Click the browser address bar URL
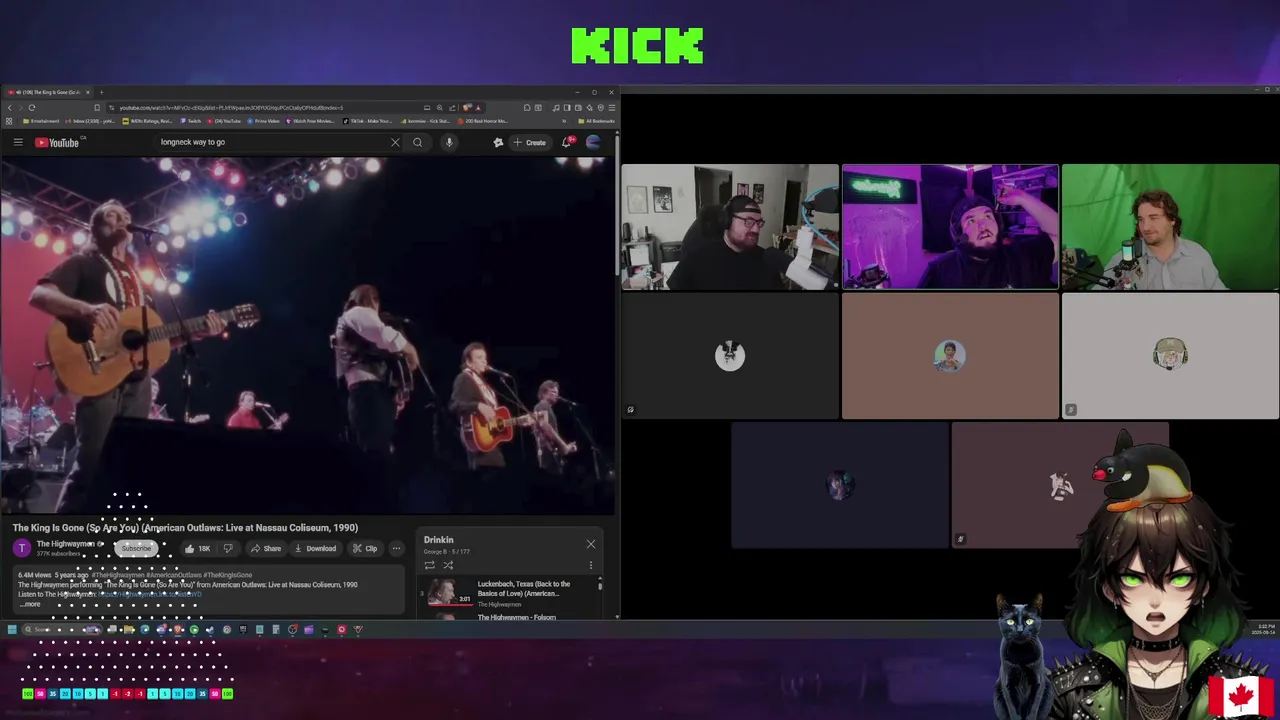The height and width of the screenshot is (720, 1280). point(231,107)
